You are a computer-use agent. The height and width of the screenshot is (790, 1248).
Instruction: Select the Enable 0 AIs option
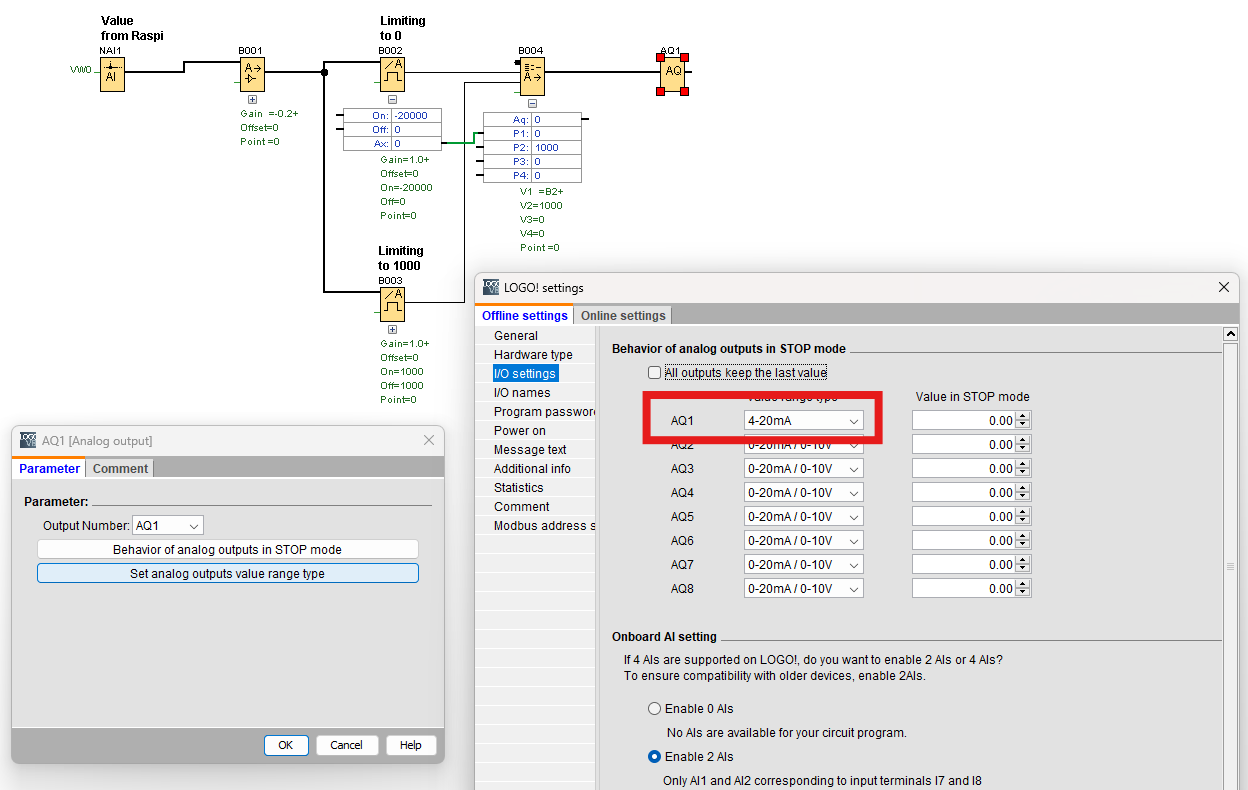(x=655, y=709)
